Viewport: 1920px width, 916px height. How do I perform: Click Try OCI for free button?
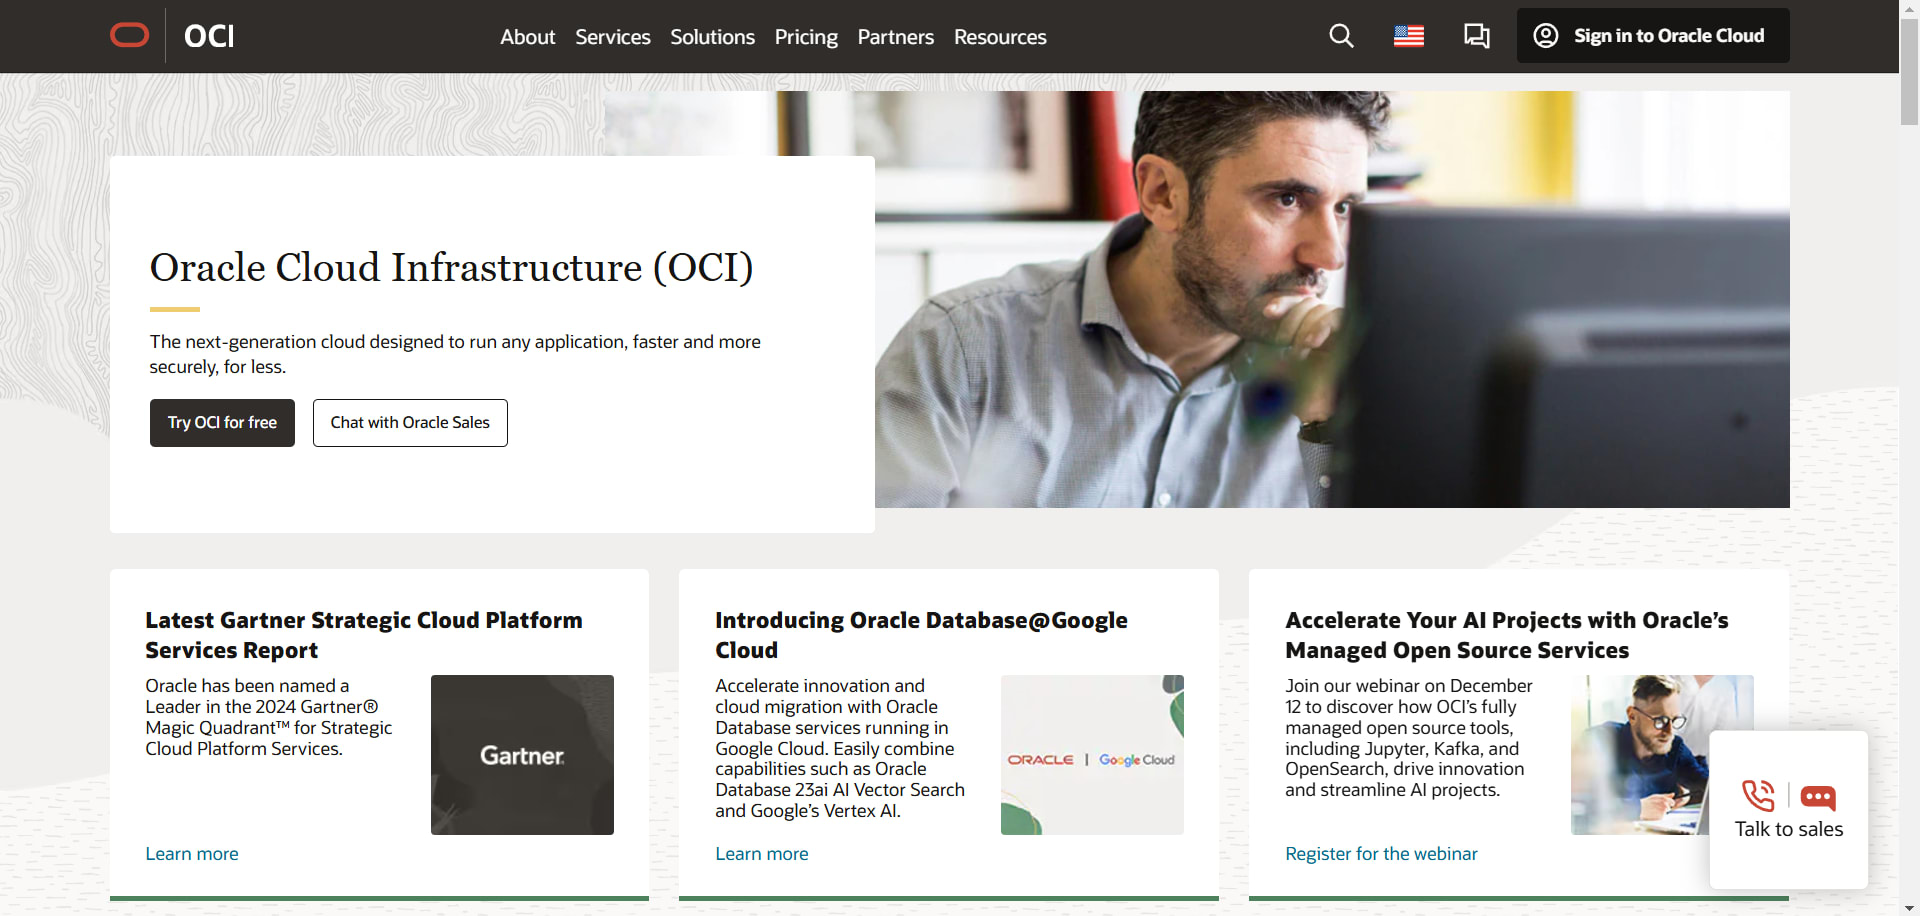point(222,423)
